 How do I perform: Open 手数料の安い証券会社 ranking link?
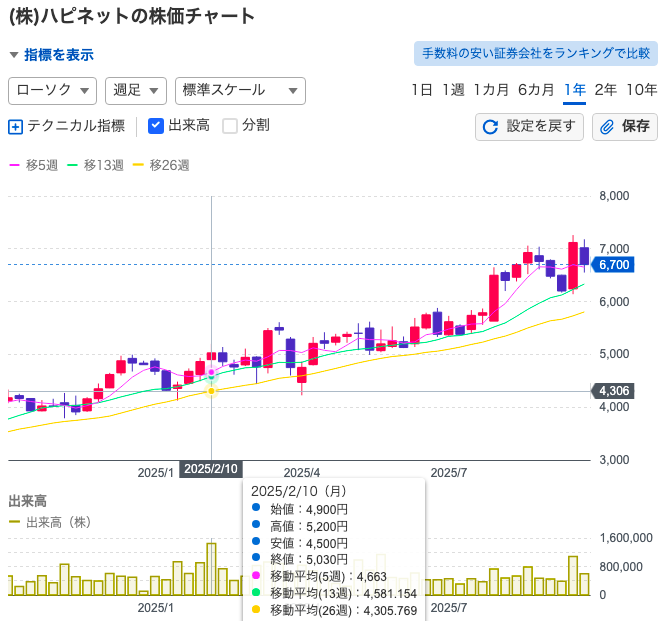[535, 53]
